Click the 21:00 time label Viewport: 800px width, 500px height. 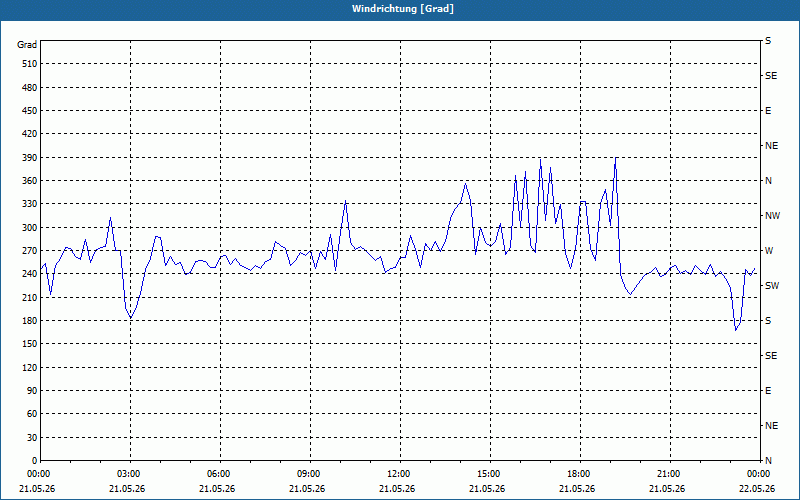pos(669,473)
